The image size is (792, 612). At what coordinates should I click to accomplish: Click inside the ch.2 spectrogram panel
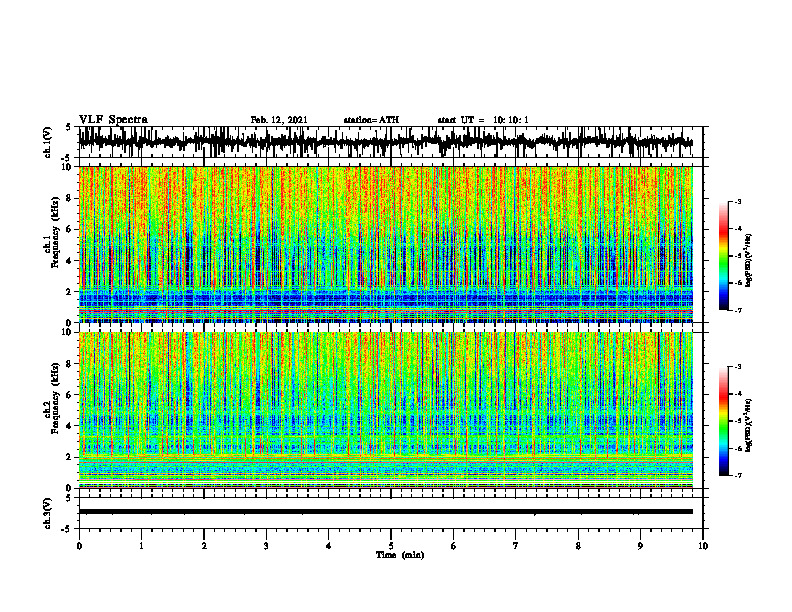386,410
